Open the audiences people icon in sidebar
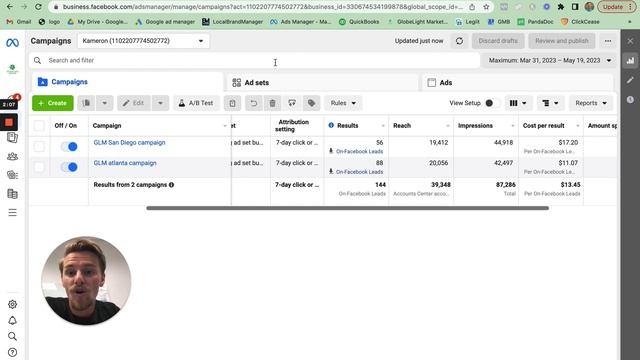 click(x=12, y=156)
